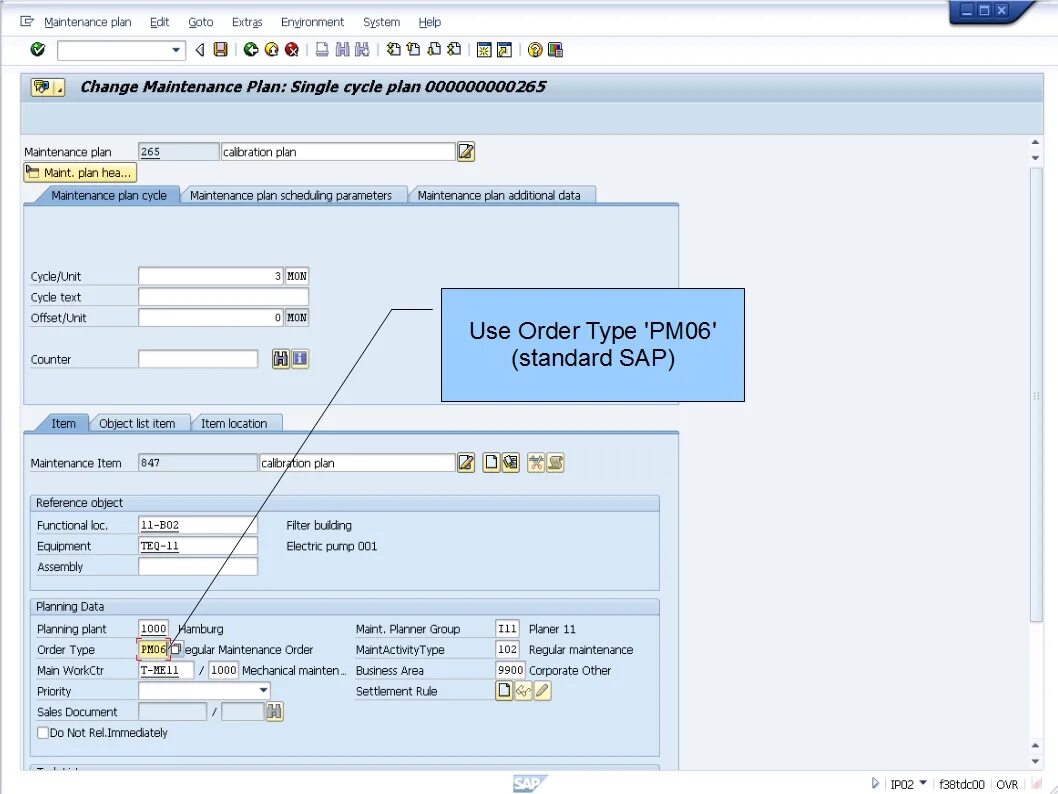Confirm entry with the green checkmark icon
The height and width of the screenshot is (794, 1058).
[x=37, y=49]
